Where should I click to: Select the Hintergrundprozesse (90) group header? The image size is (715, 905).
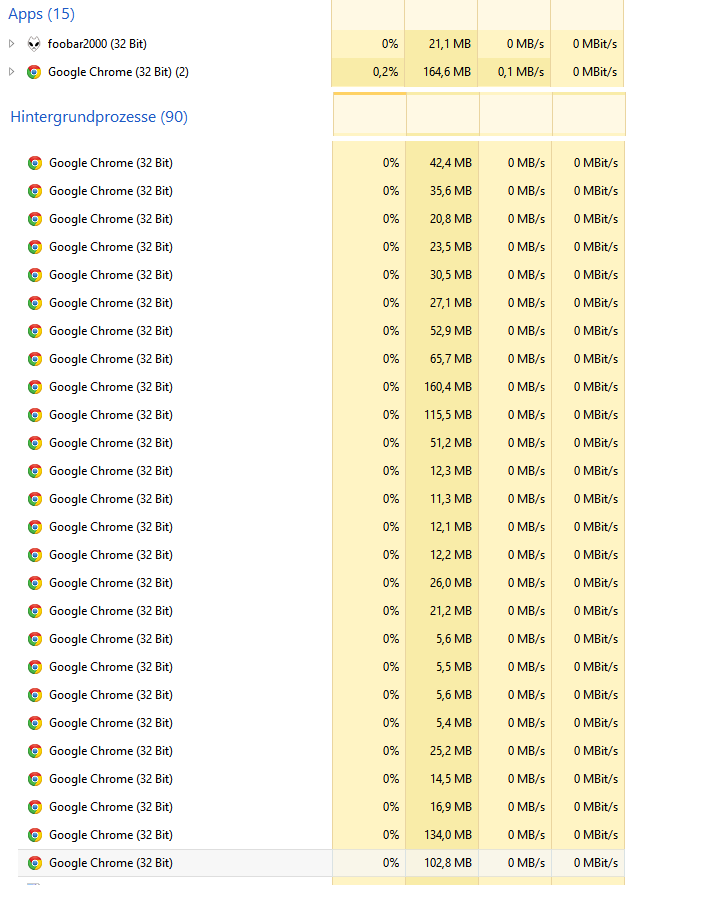(x=99, y=117)
